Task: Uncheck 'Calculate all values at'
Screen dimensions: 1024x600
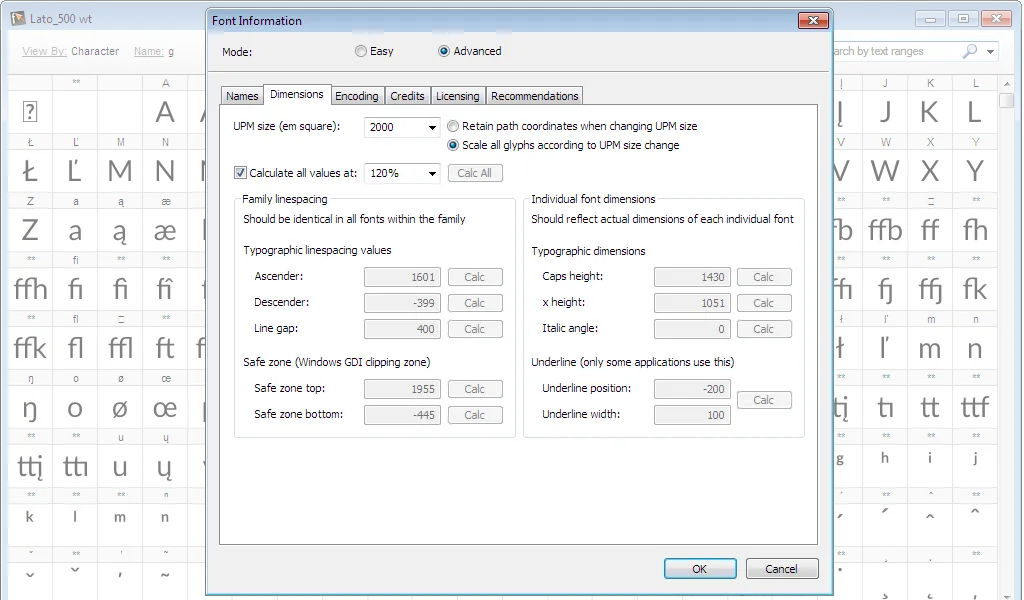Action: click(240, 172)
